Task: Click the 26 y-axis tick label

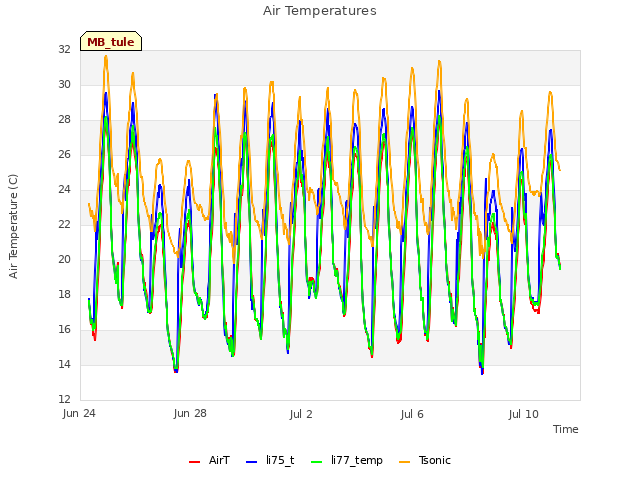Action: [64, 154]
